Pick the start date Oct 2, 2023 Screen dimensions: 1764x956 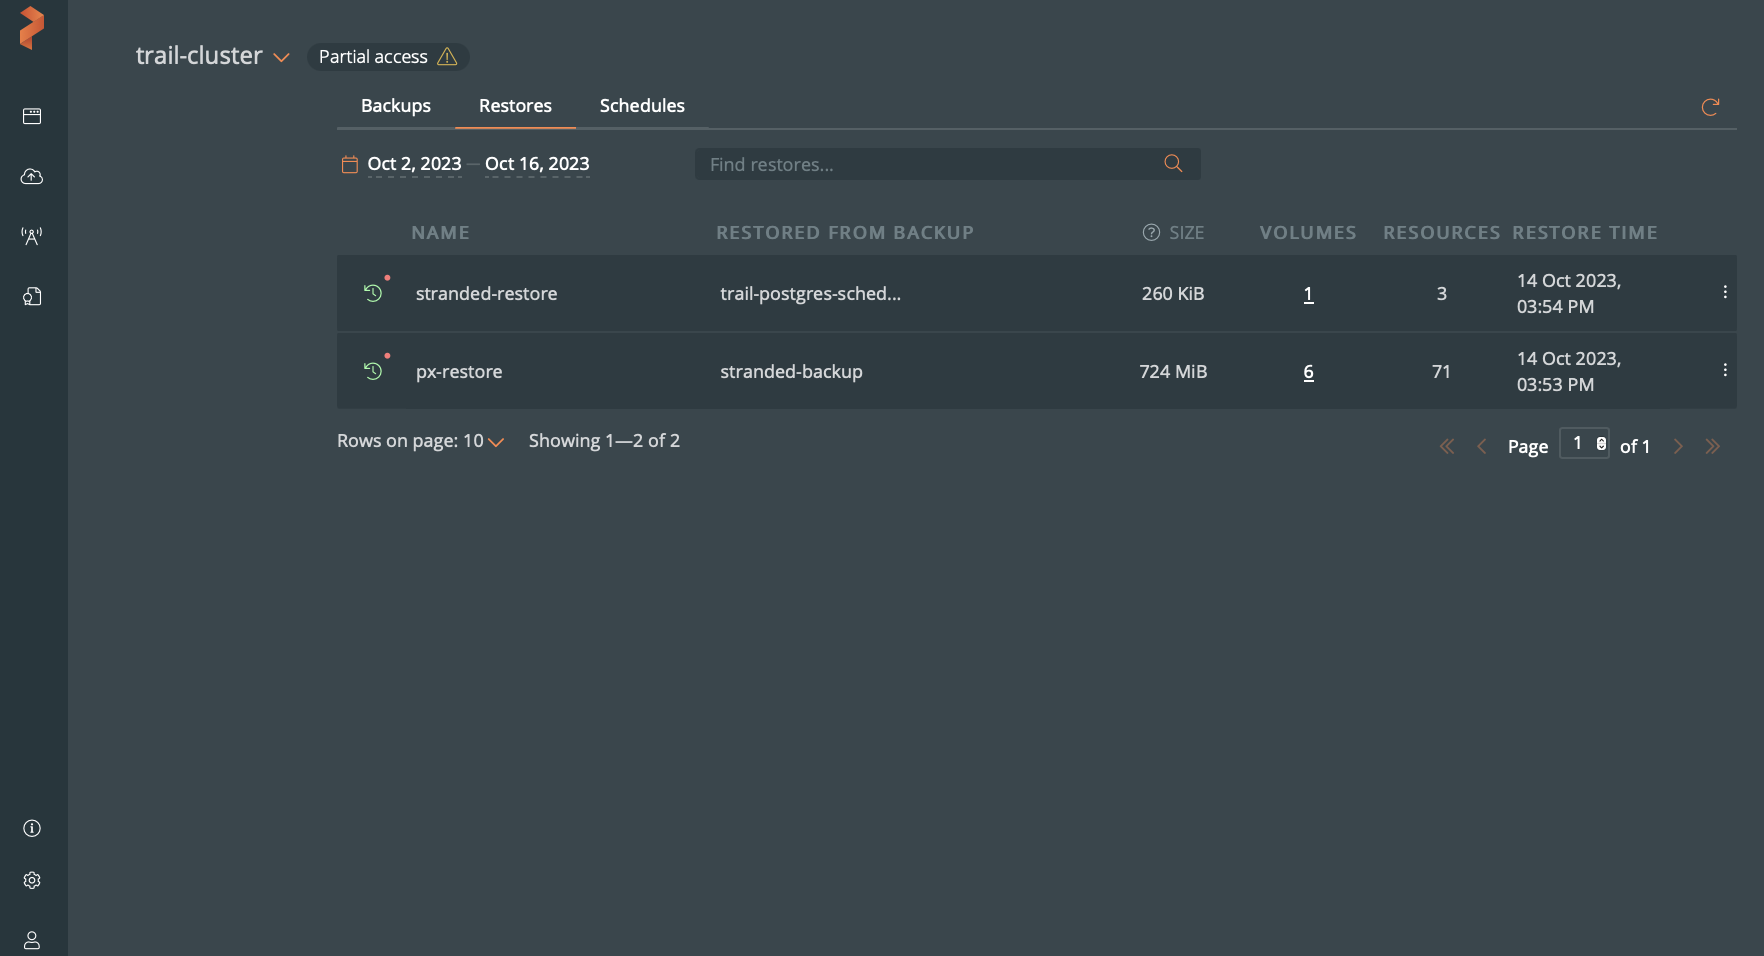tap(414, 164)
